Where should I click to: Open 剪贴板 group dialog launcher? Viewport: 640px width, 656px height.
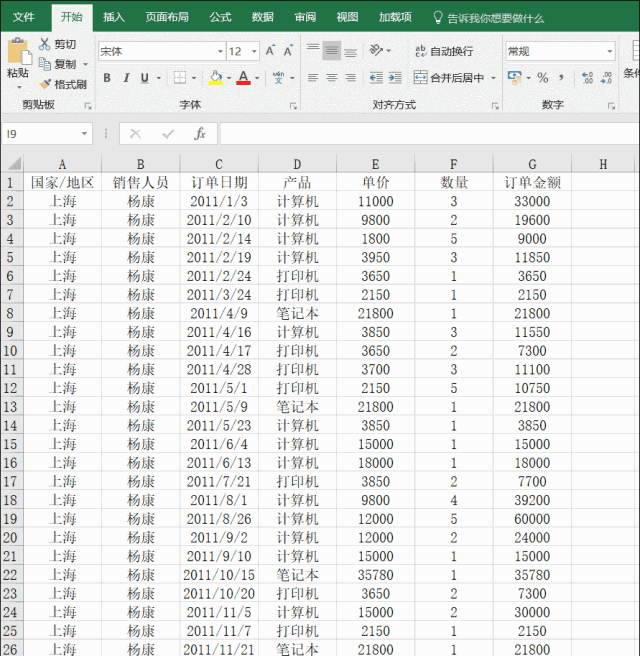pyautogui.click(x=88, y=106)
